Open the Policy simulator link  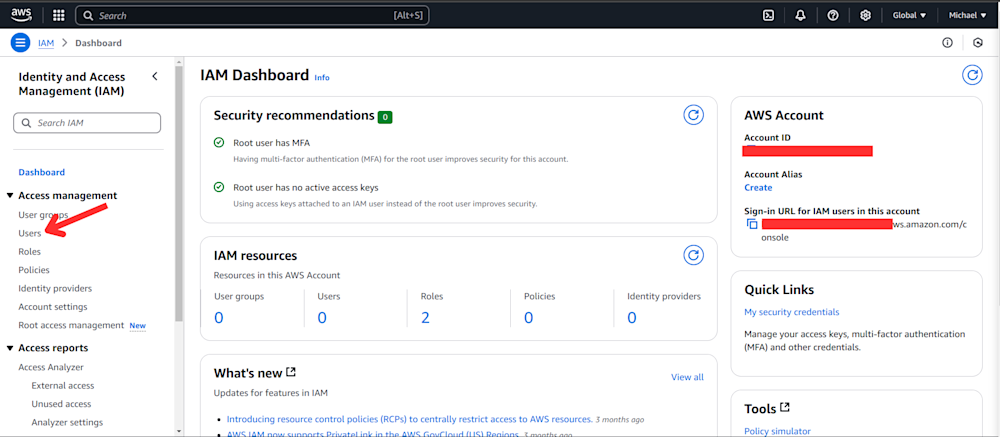[777, 431]
